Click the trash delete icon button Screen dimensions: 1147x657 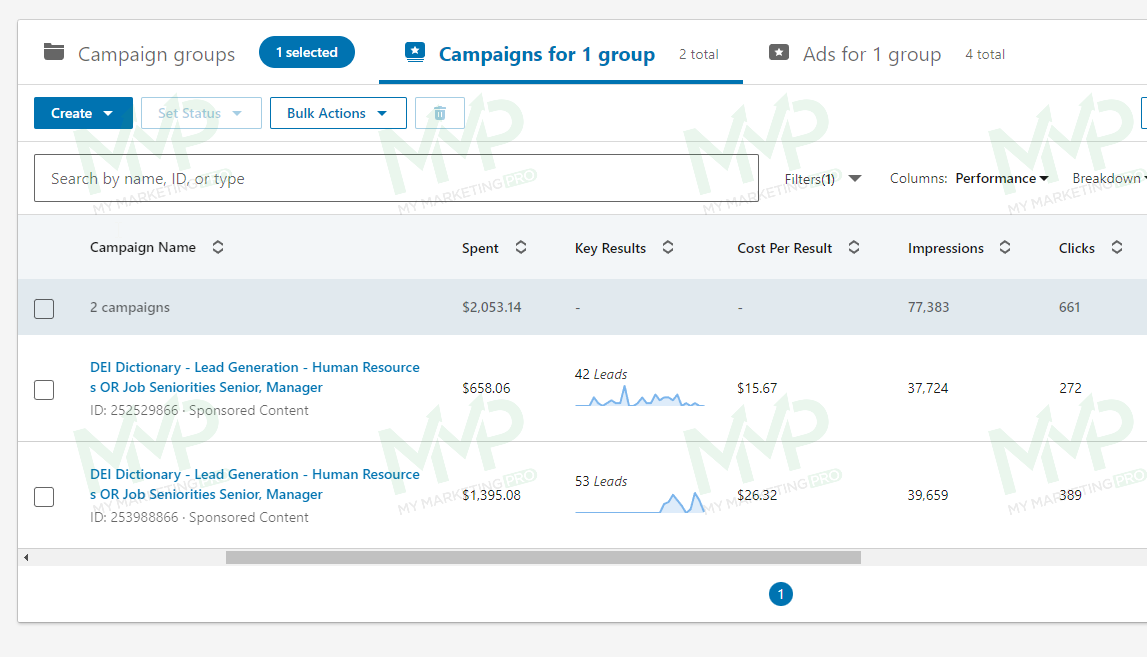coord(440,113)
